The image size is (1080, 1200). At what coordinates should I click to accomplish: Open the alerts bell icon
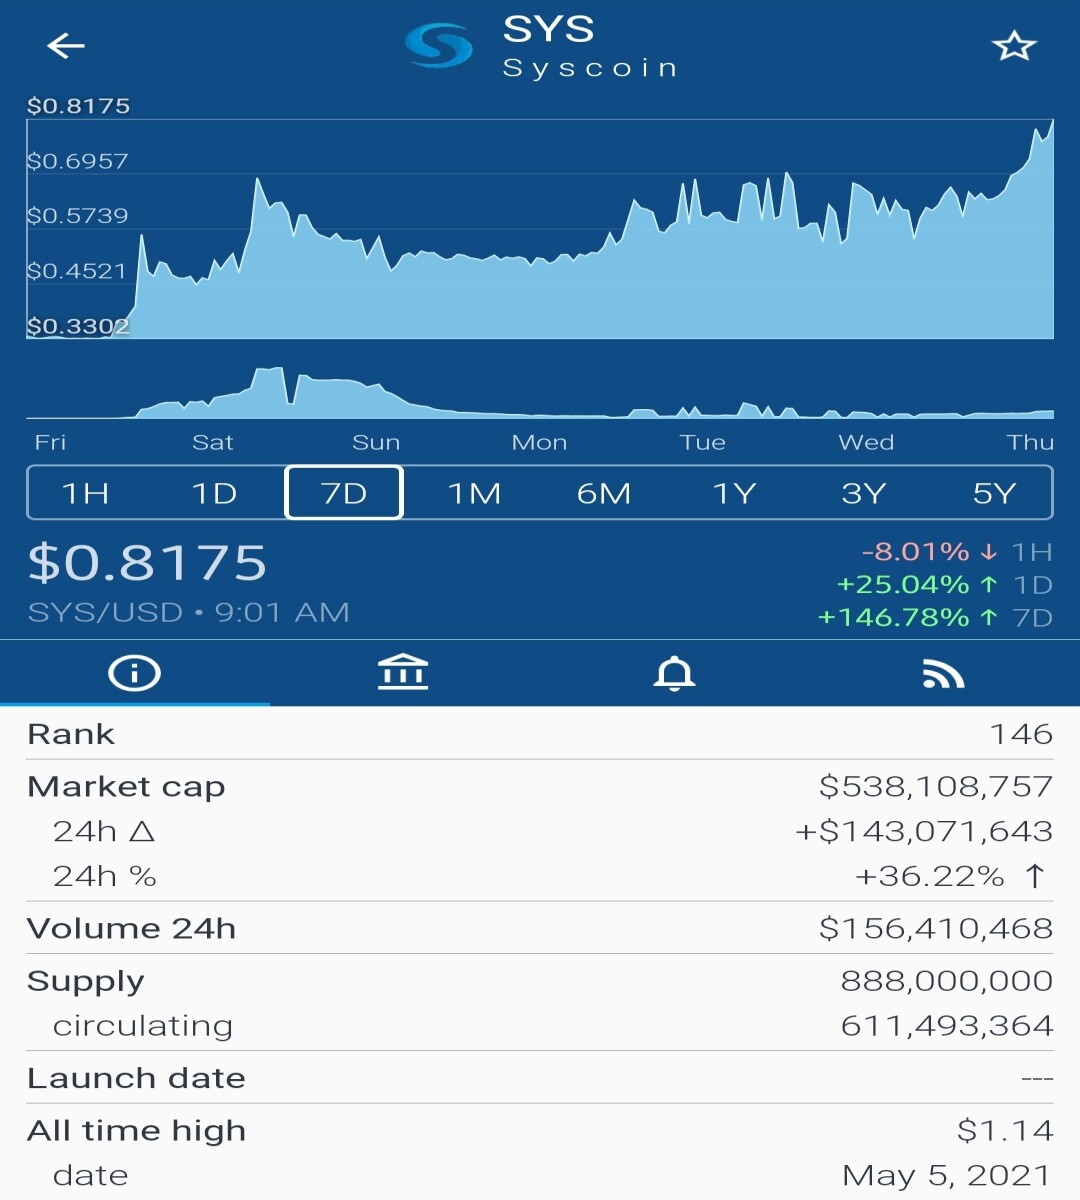click(x=674, y=673)
